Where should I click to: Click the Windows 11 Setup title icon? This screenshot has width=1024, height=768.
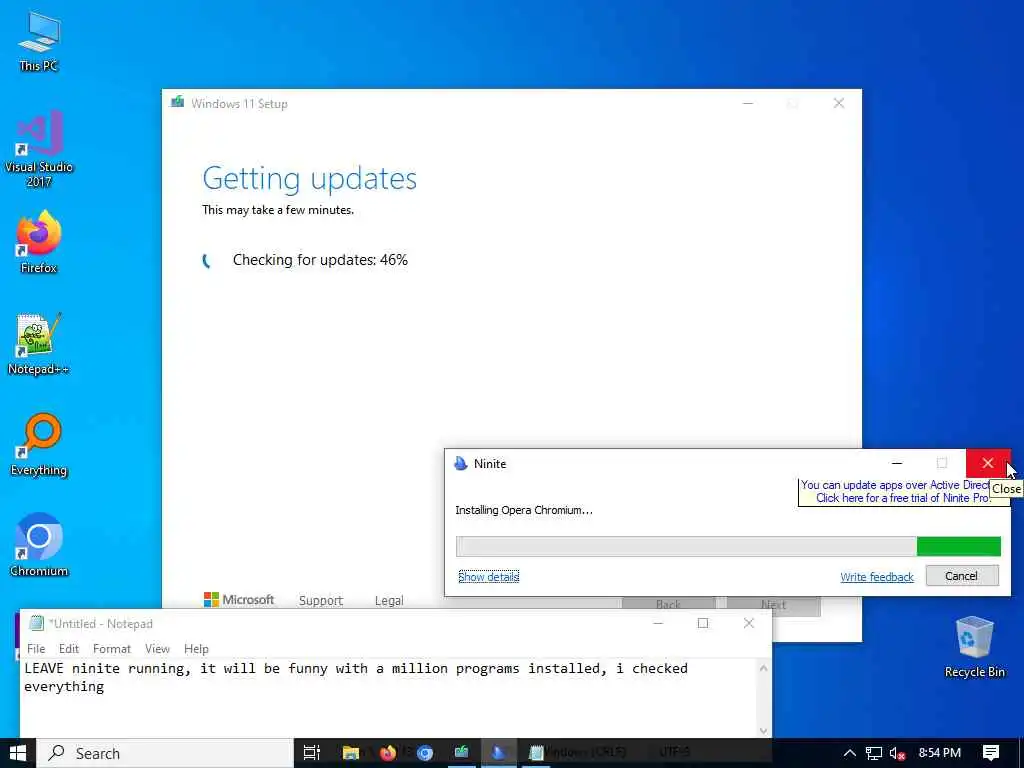click(177, 103)
